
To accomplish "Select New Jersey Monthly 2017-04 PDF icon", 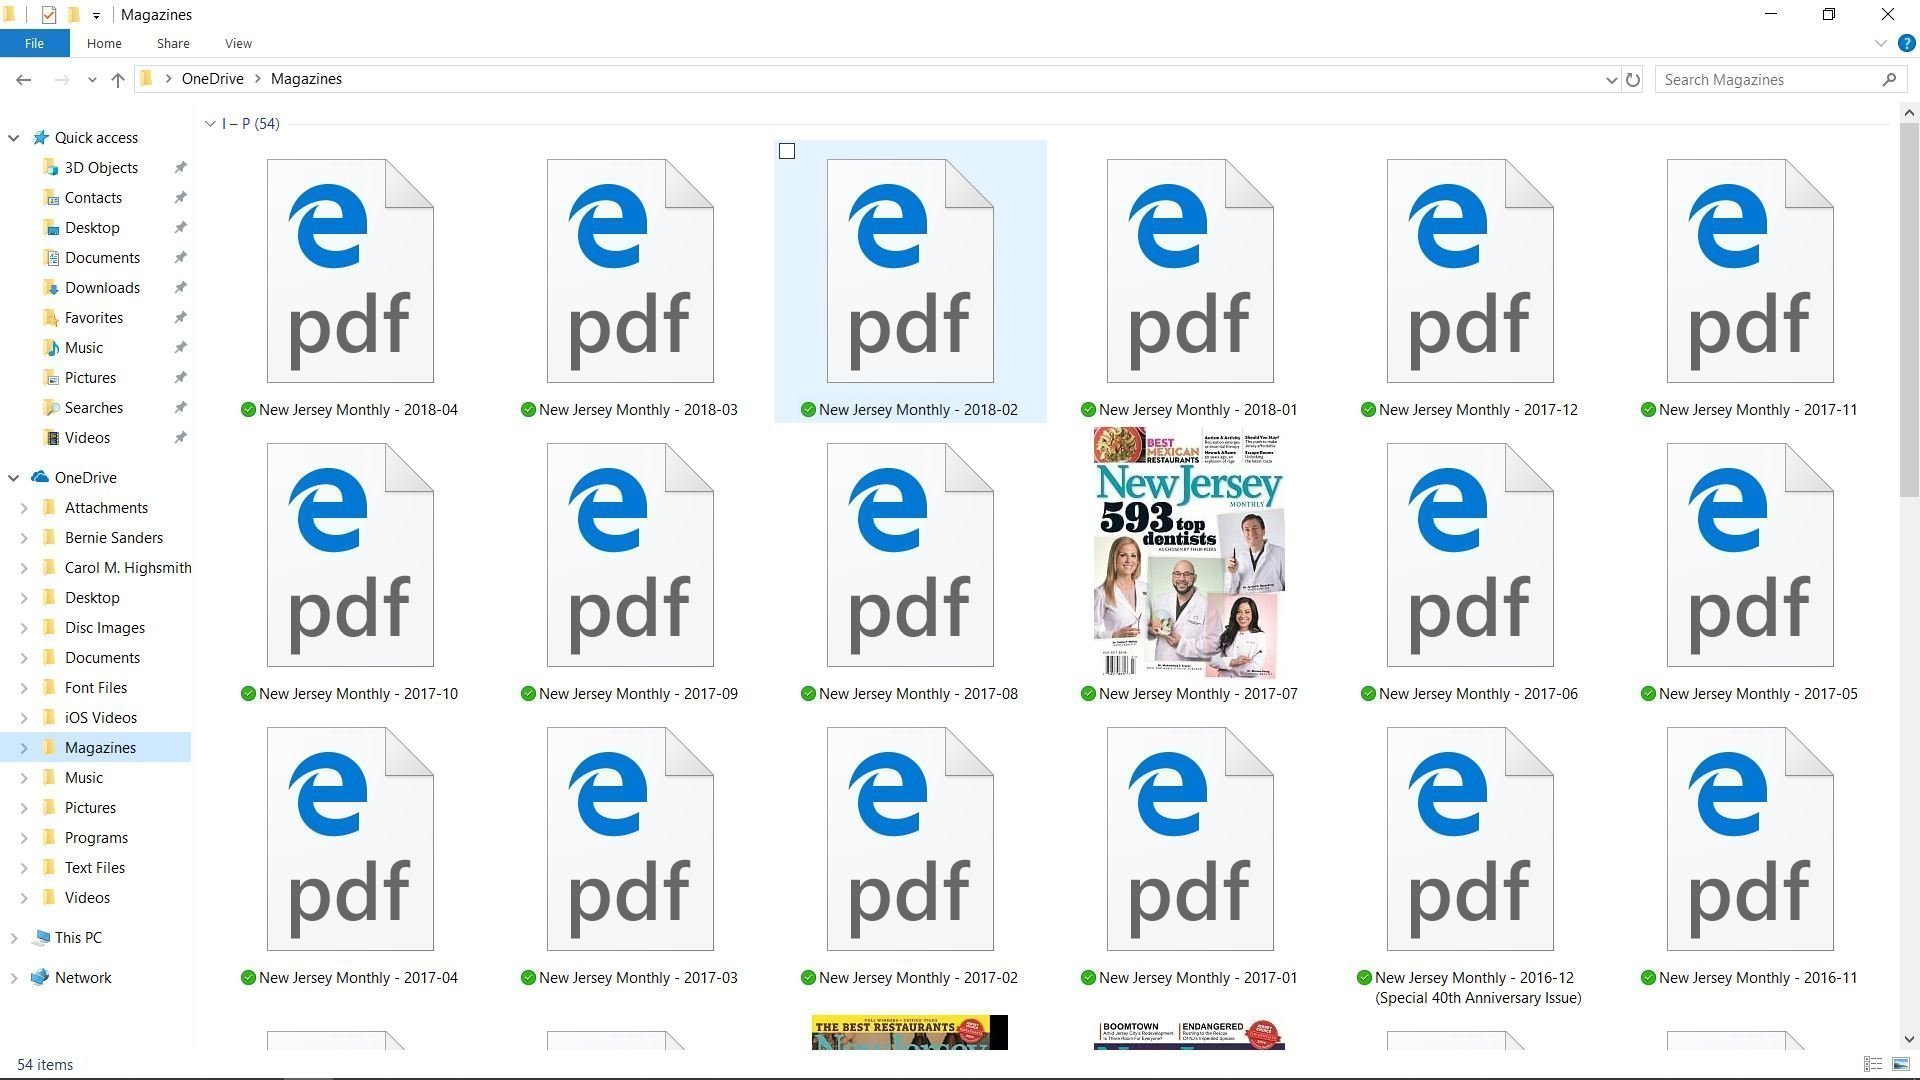I will 350,839.
